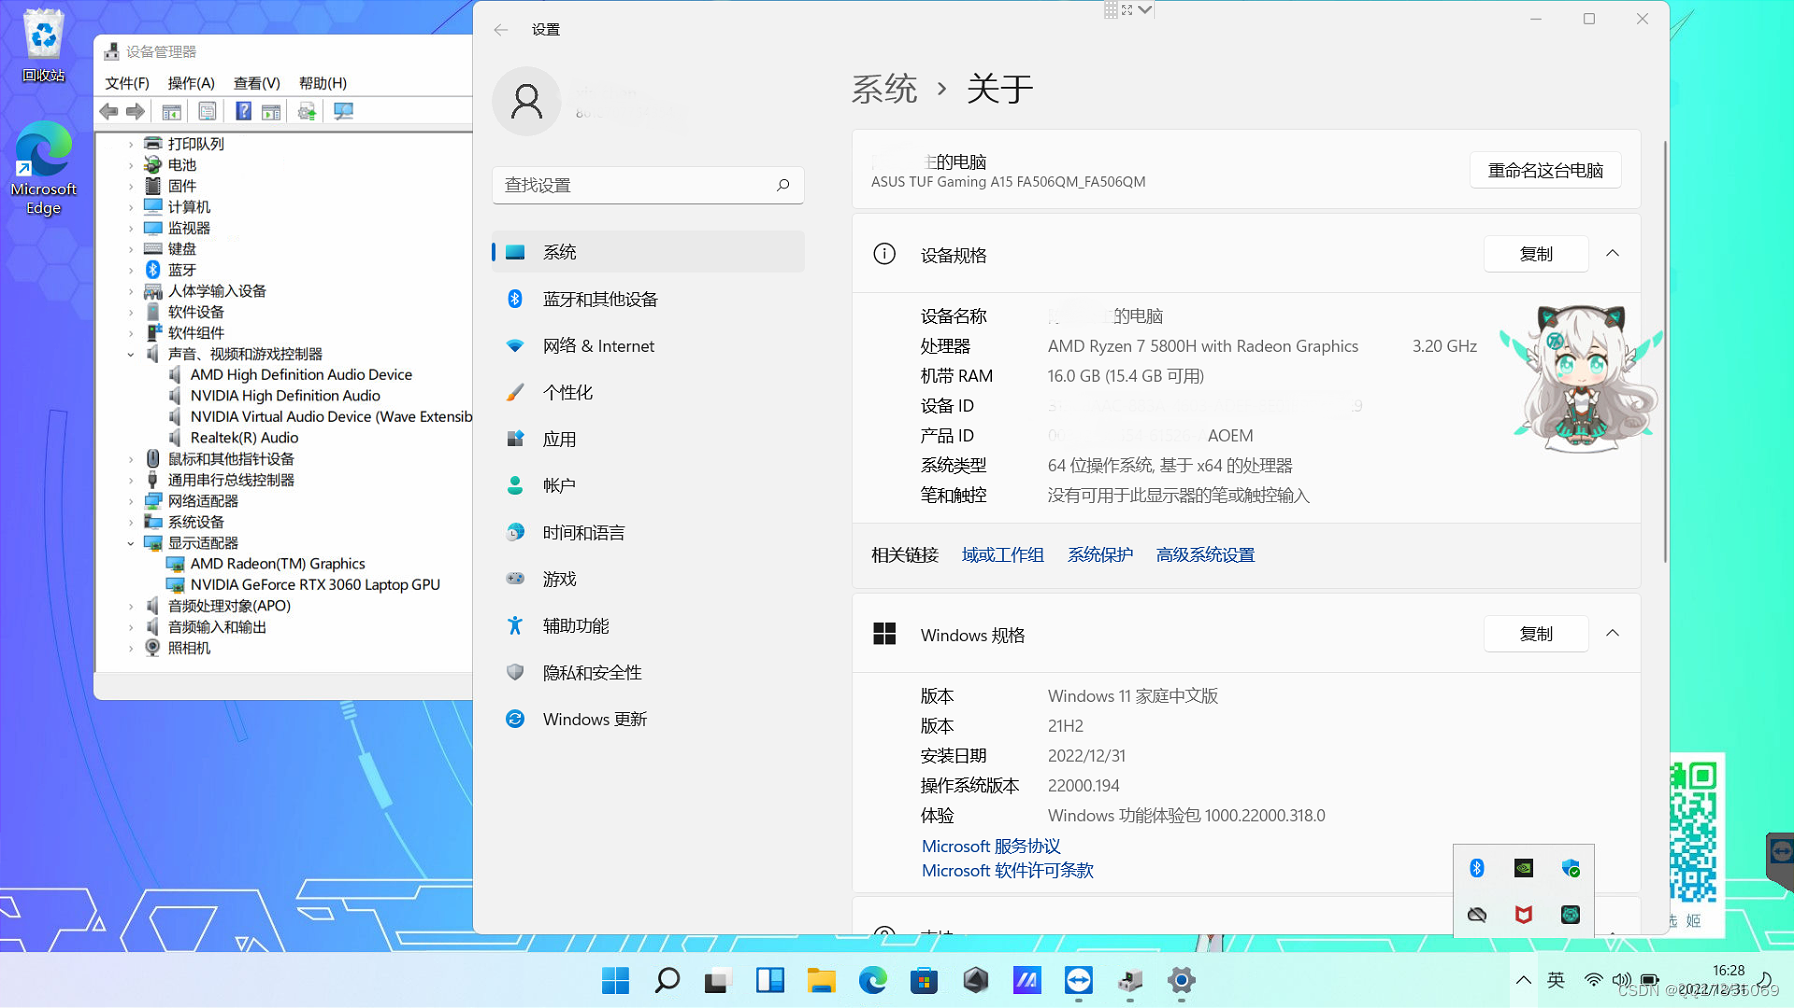Expand the 照相机 node
The width and height of the screenshot is (1794, 1008).
[x=131, y=648]
